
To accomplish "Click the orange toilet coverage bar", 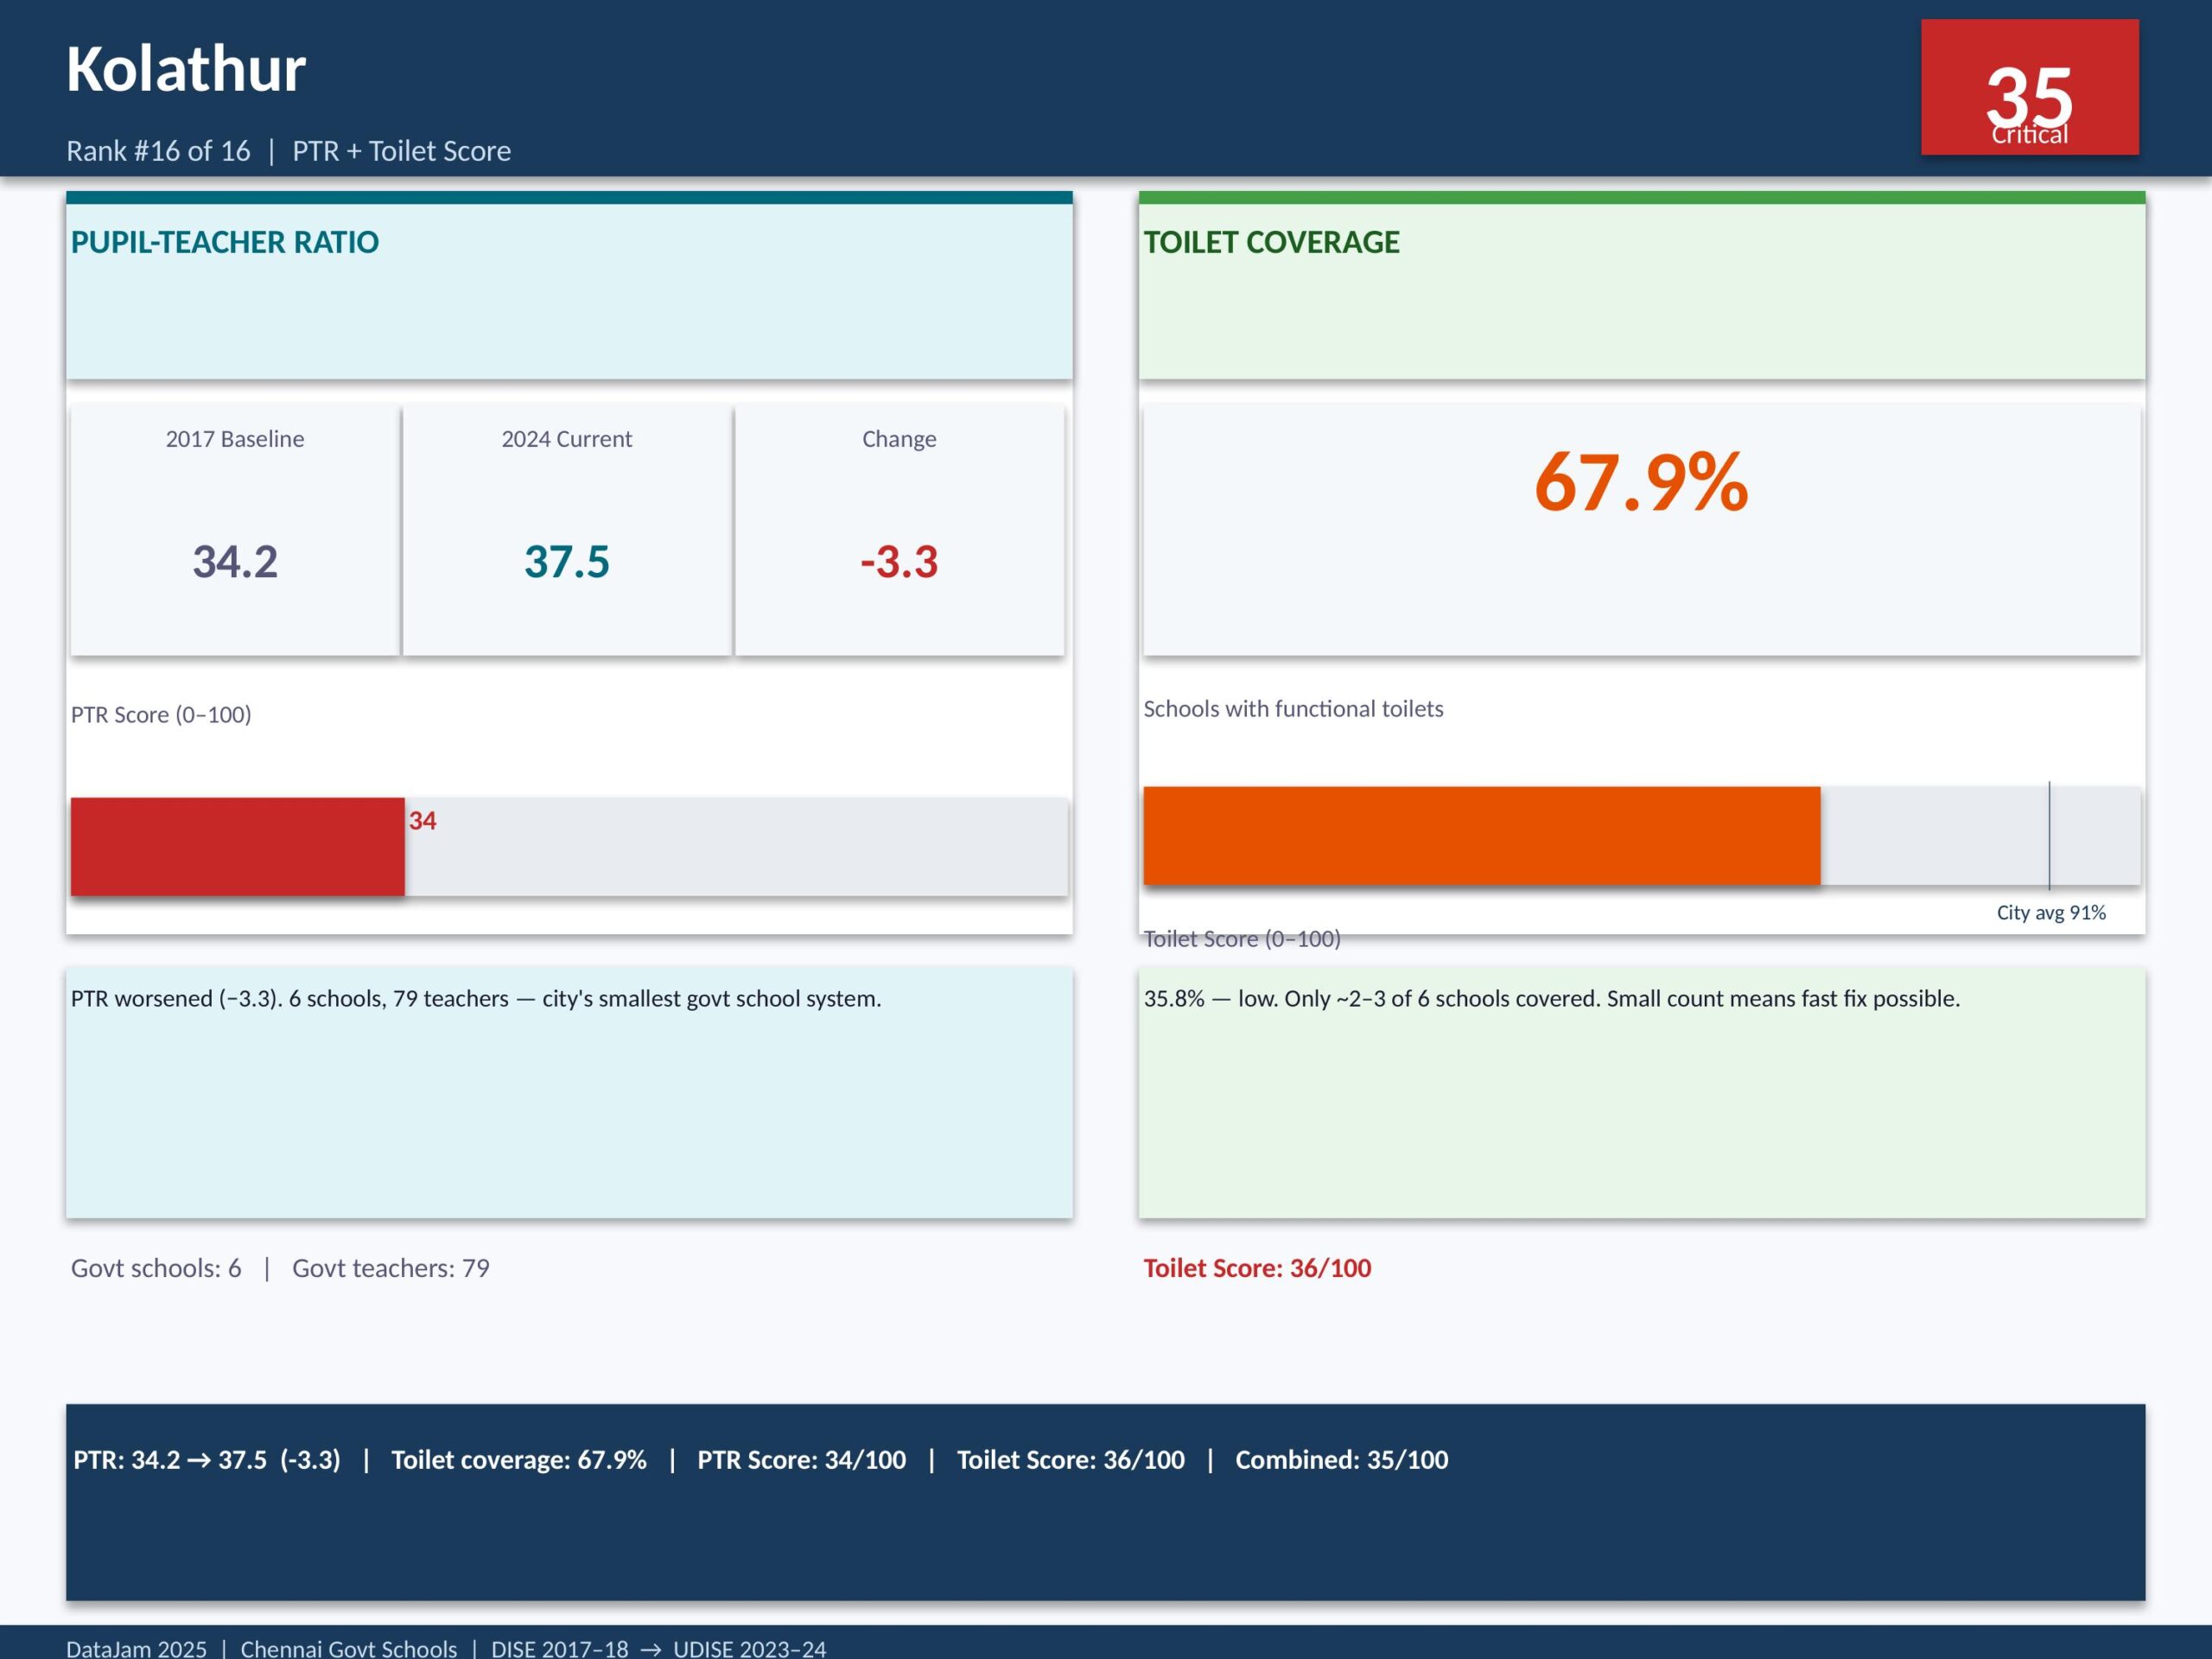I will coord(1481,836).
